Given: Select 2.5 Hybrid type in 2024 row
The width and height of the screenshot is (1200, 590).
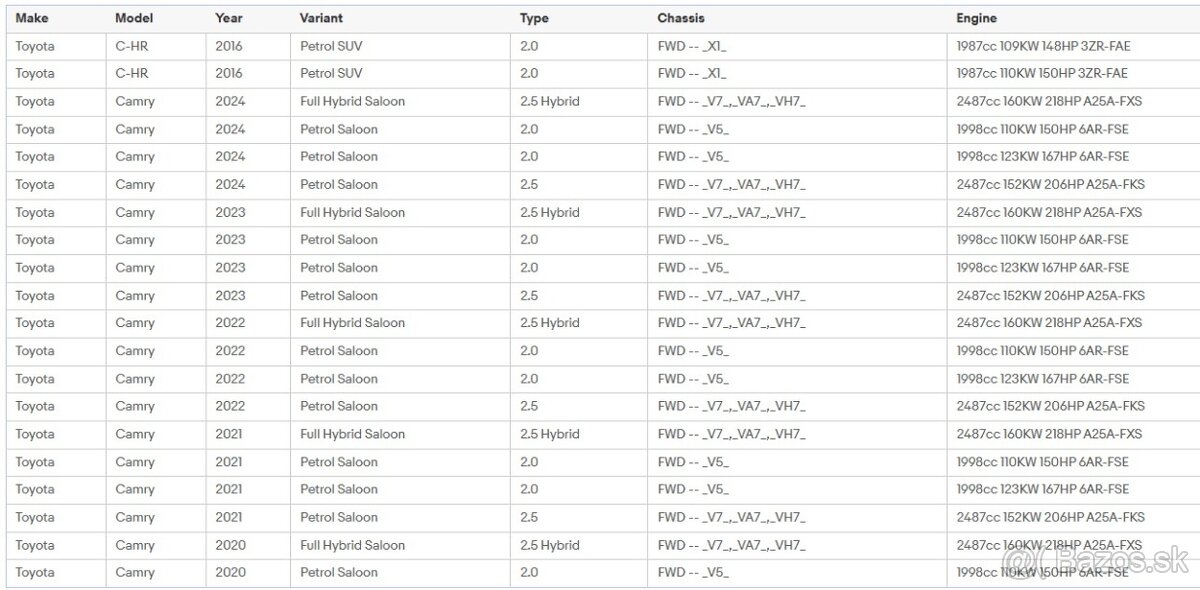Looking at the screenshot, I should click(549, 101).
